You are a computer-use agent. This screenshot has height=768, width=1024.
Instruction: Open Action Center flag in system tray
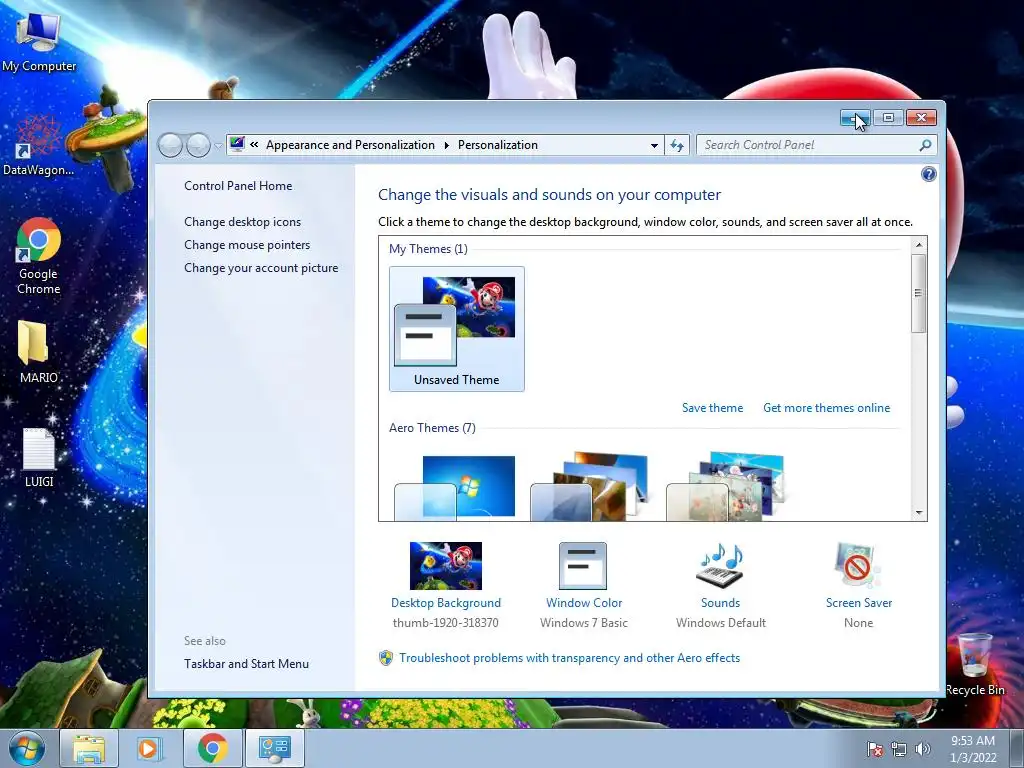(x=874, y=749)
